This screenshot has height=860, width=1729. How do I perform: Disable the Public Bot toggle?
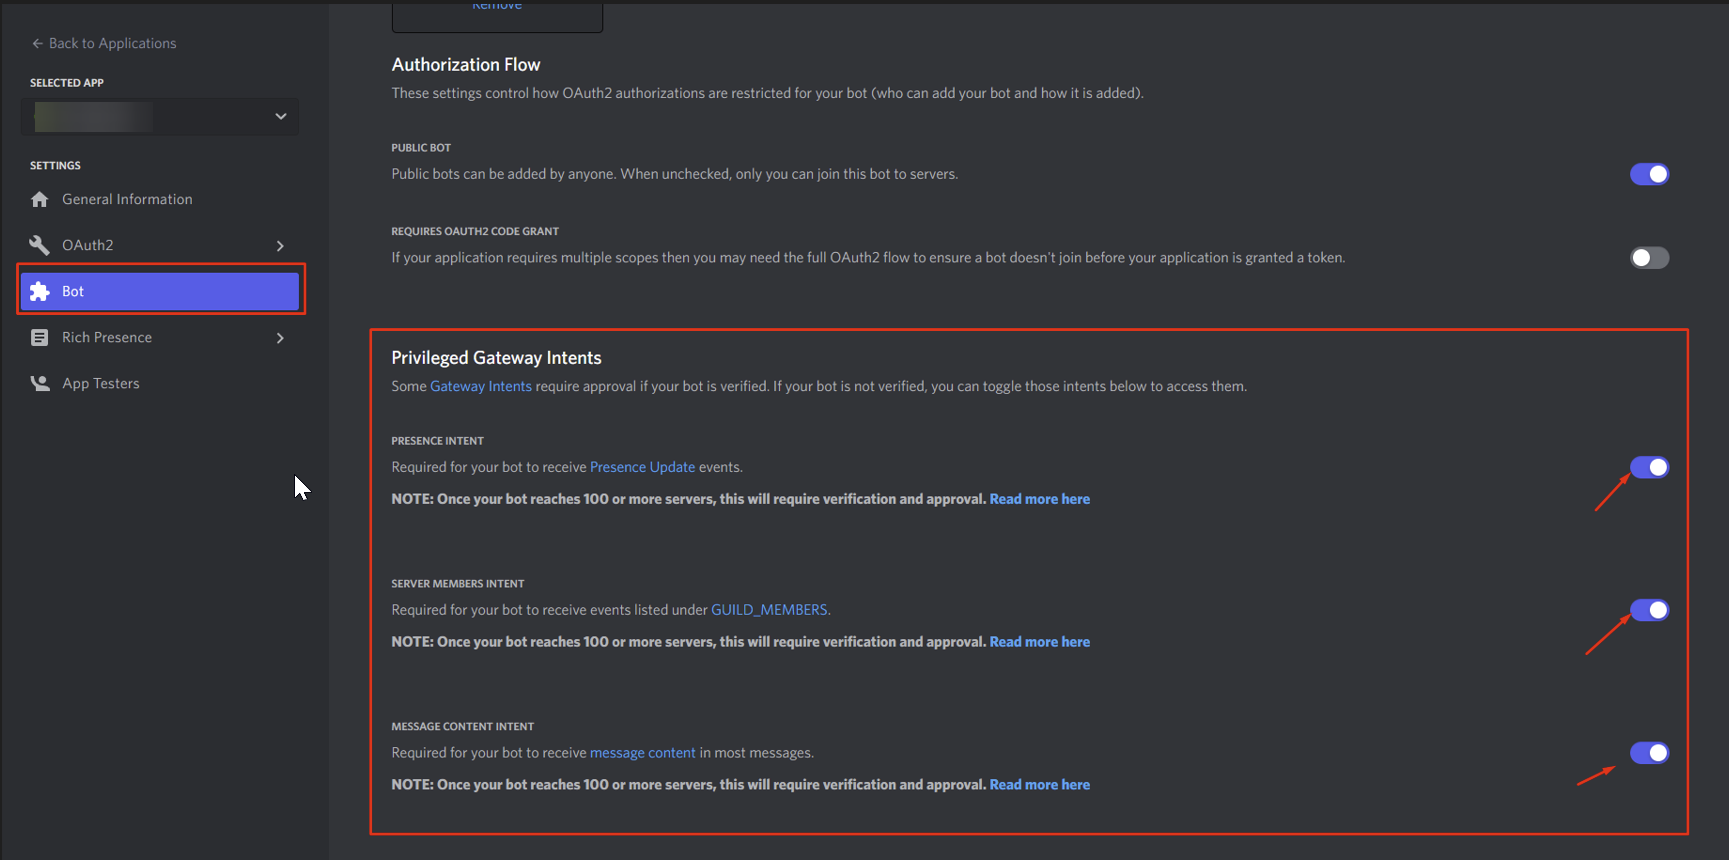tap(1649, 174)
